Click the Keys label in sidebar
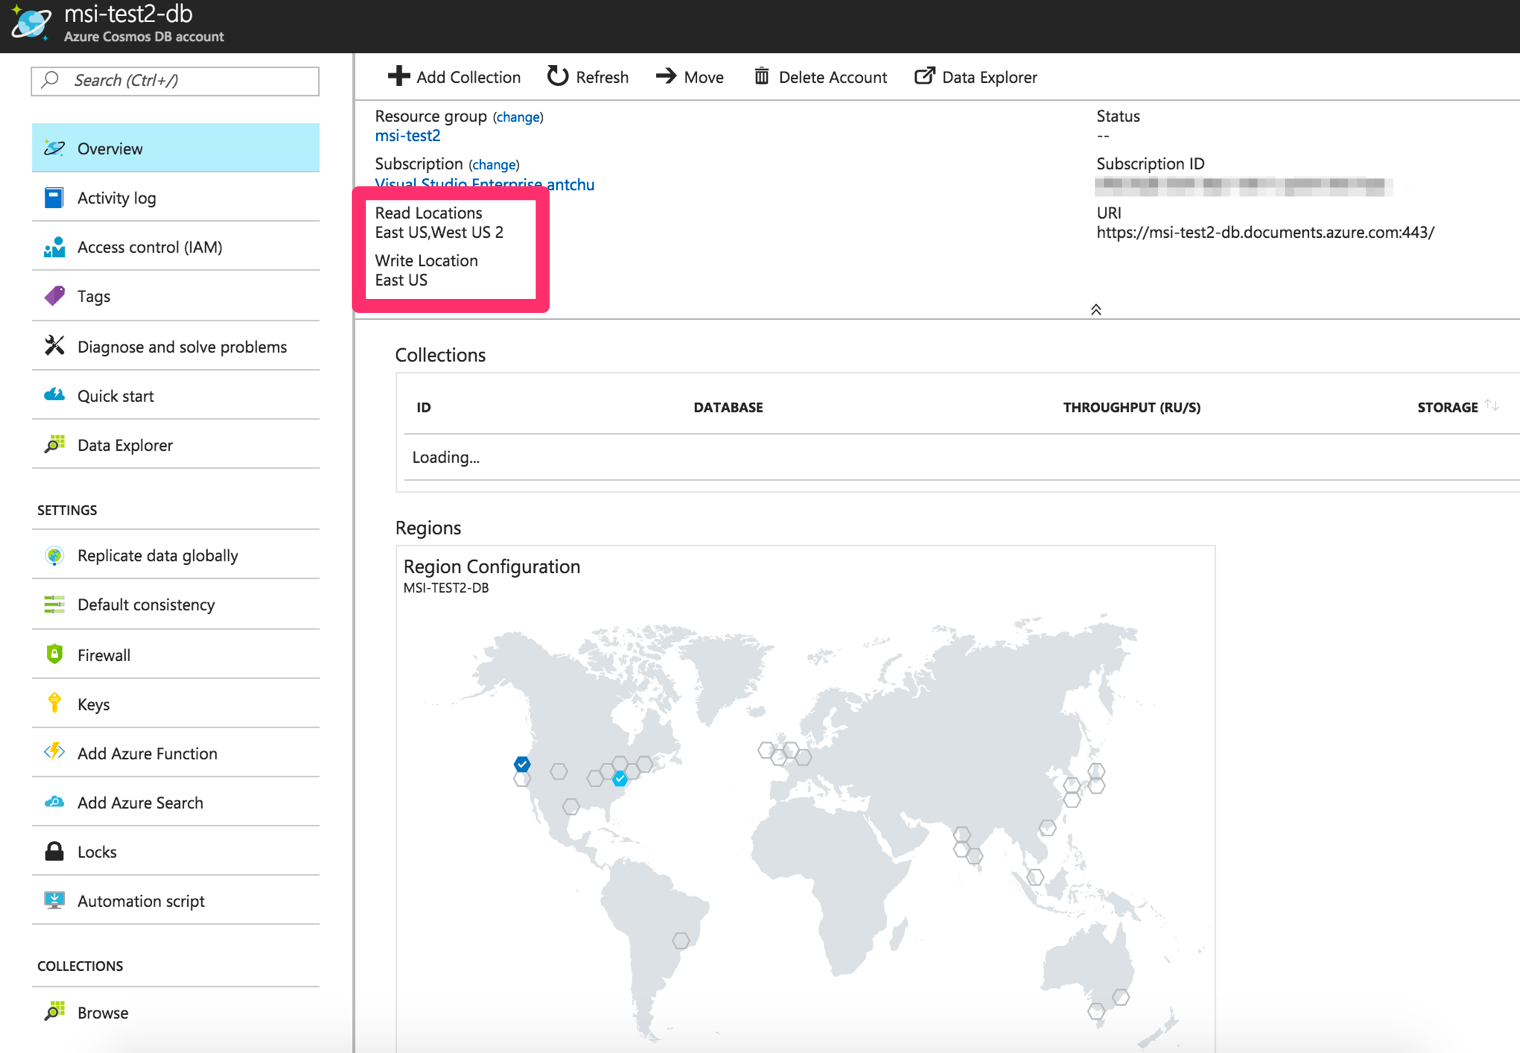The height and width of the screenshot is (1053, 1520). tap(93, 704)
